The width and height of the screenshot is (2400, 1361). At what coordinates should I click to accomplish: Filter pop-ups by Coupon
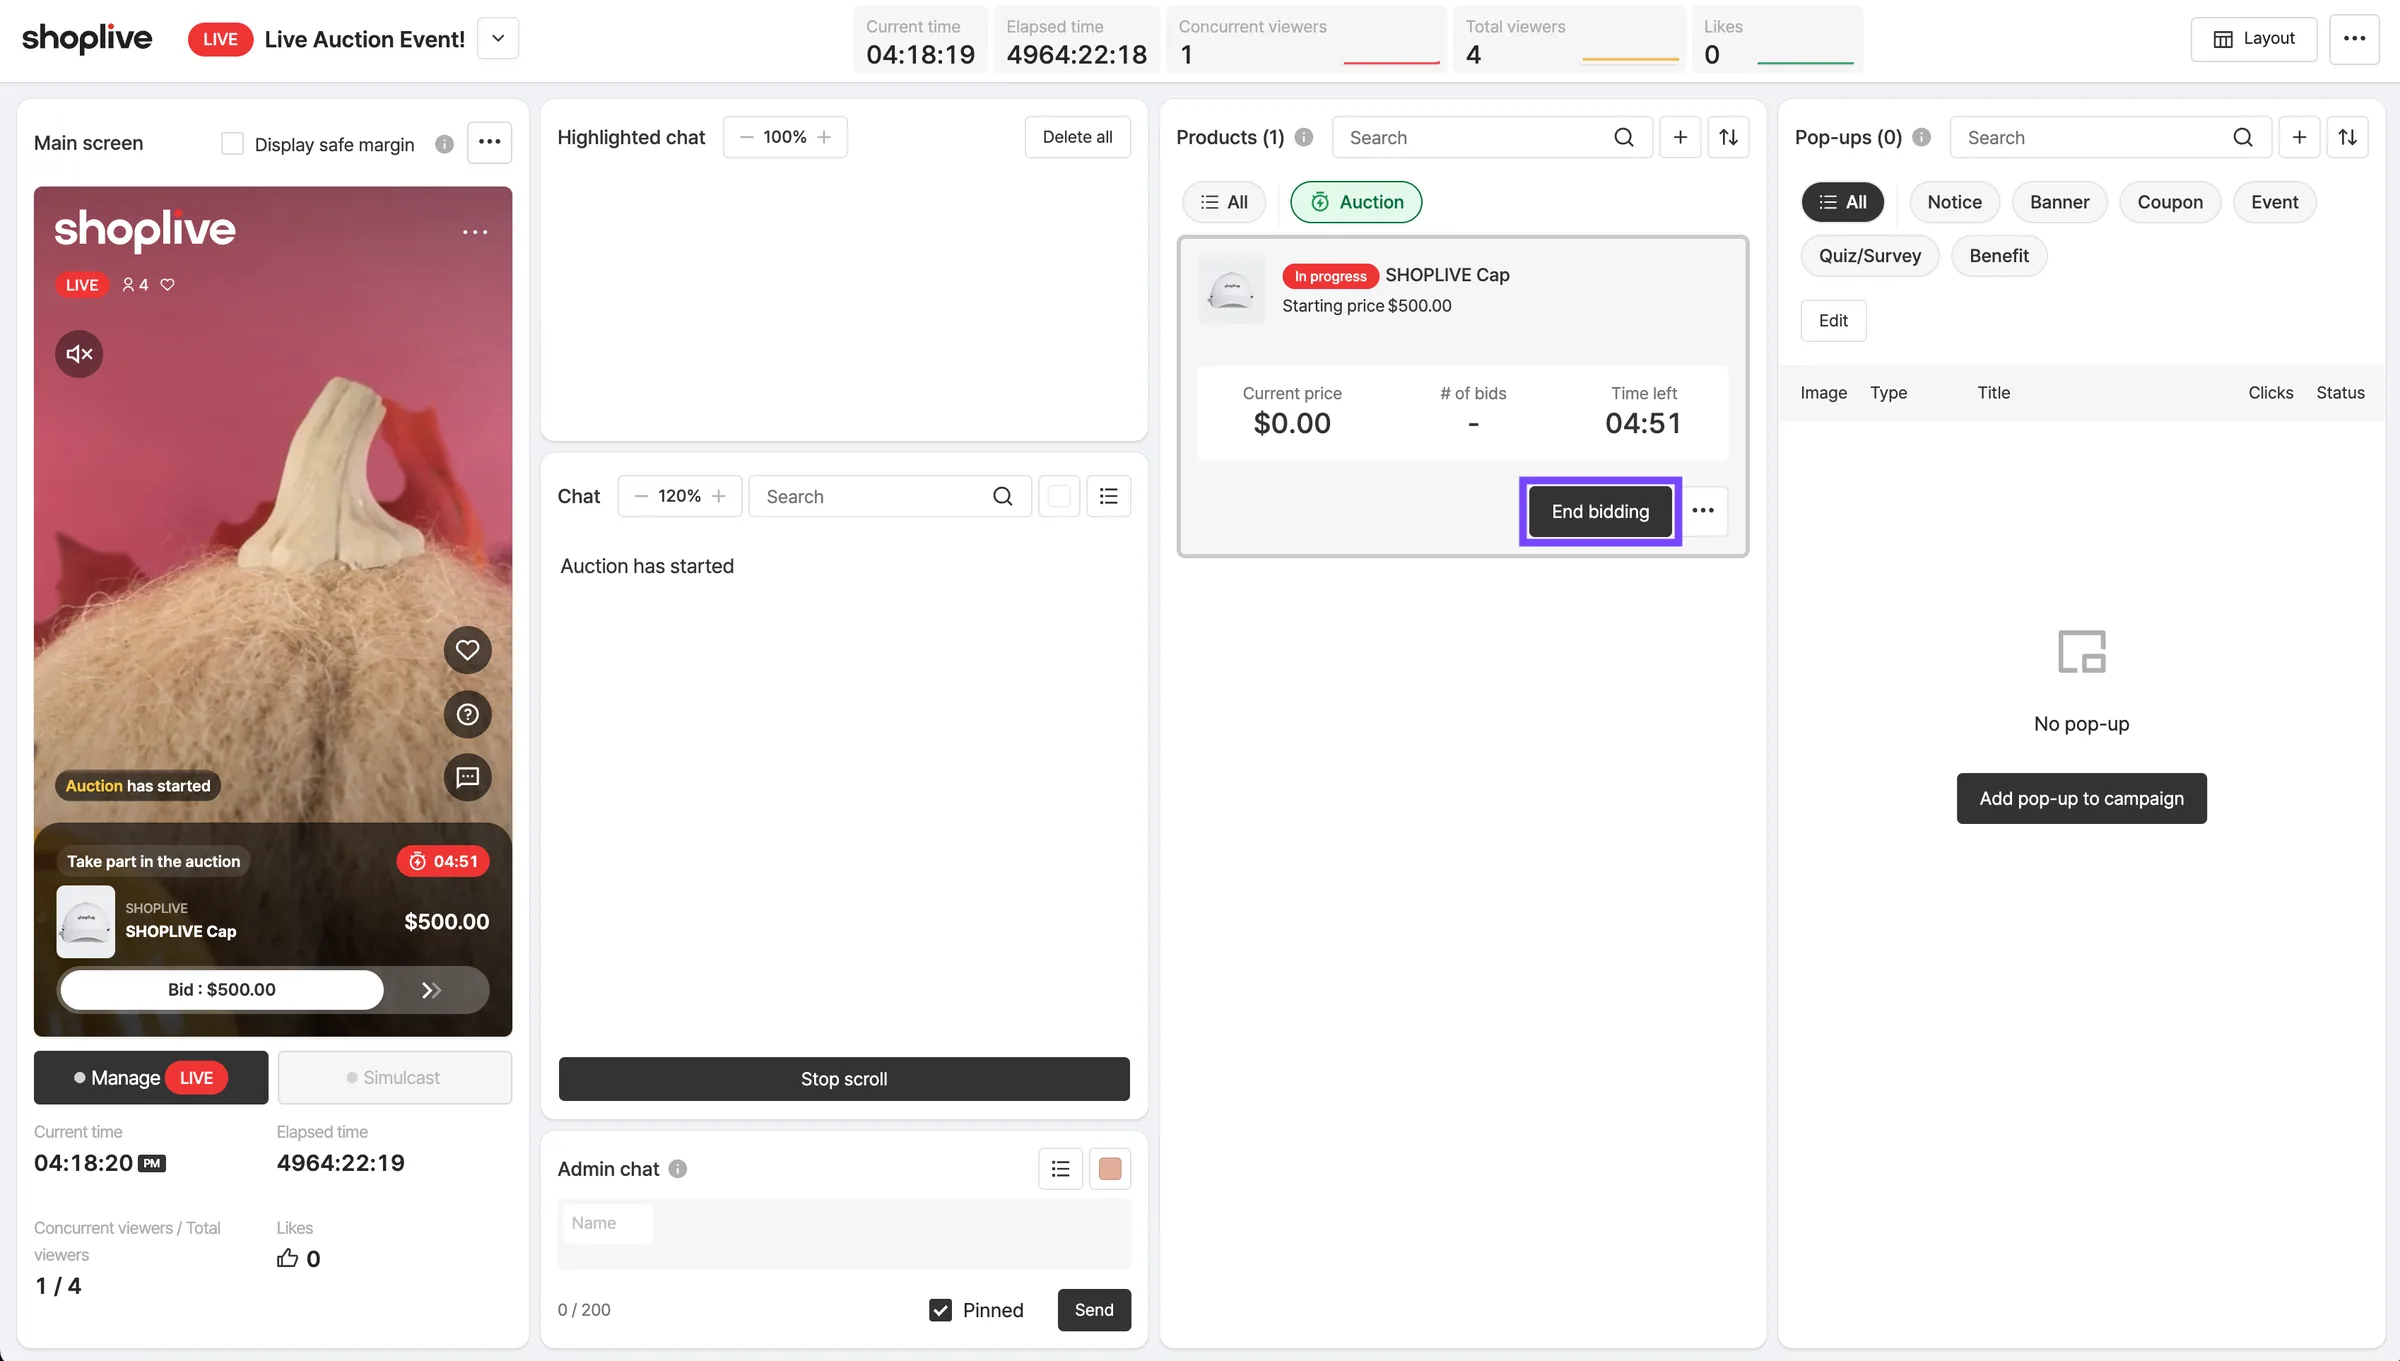pos(2170,202)
